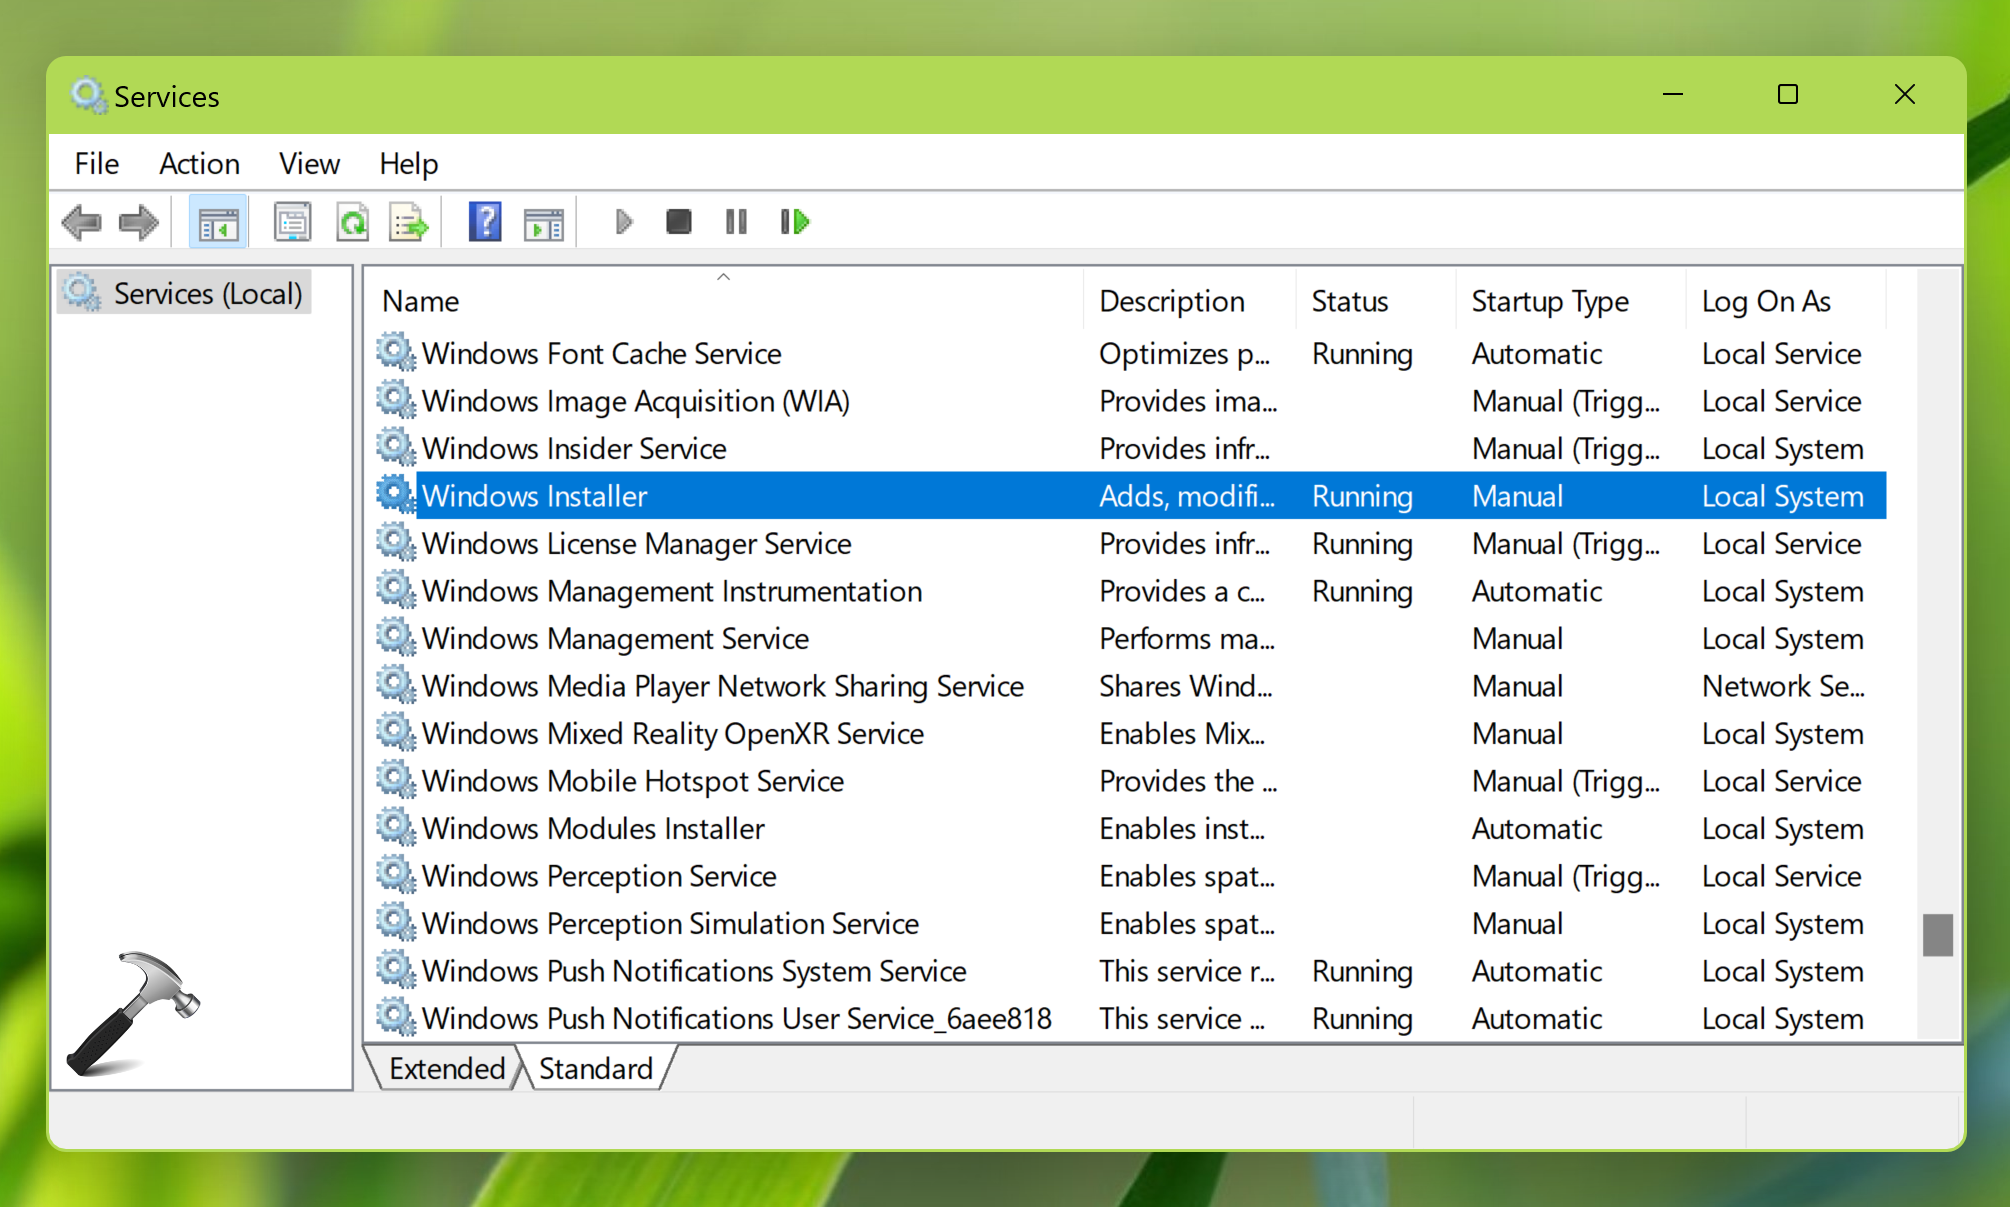This screenshot has width=2010, height=1207.
Task: Click the vertical scrollbar thumb
Action: point(1937,934)
